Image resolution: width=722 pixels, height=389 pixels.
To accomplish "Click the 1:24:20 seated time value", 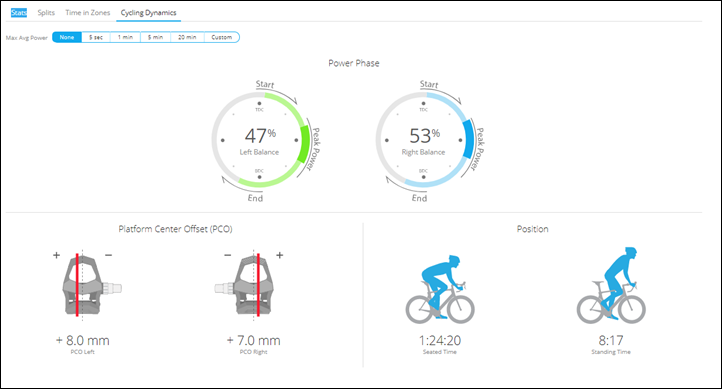I will coord(440,340).
